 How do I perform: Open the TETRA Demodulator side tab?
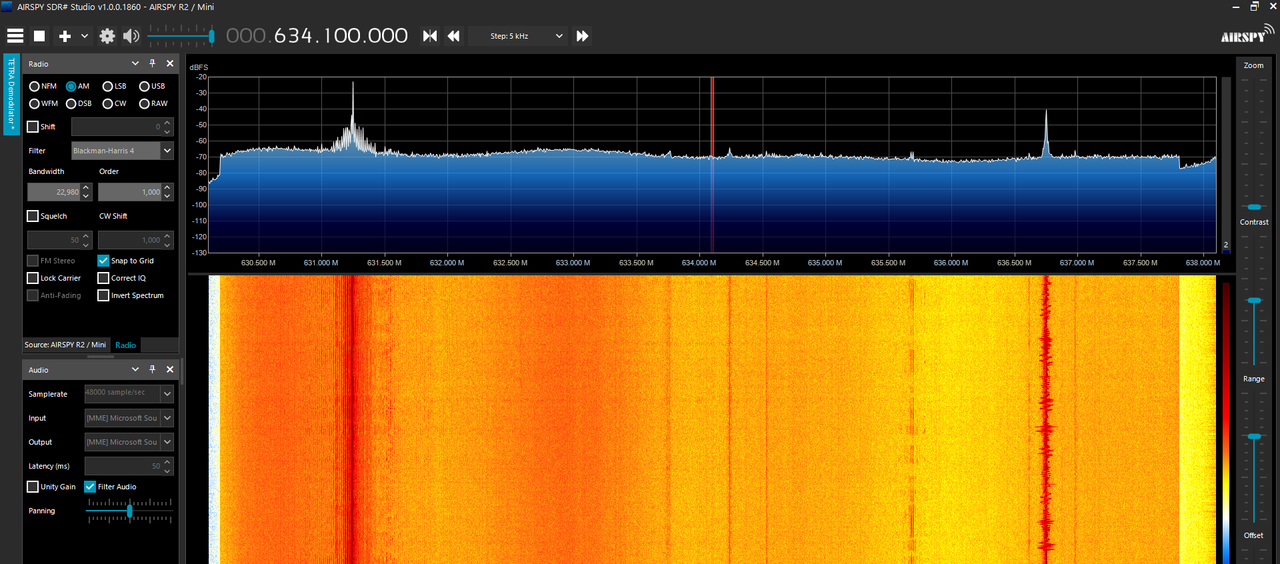coord(11,95)
